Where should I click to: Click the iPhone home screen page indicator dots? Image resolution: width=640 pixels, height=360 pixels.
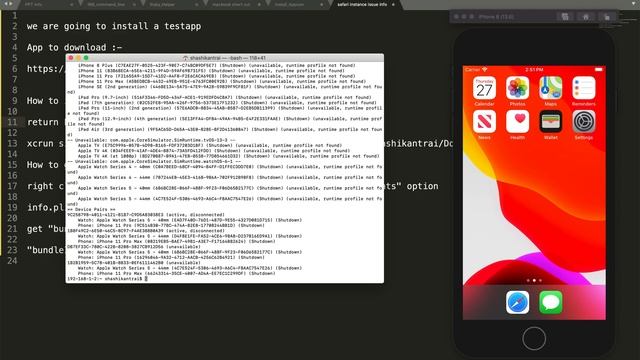coord(534,280)
